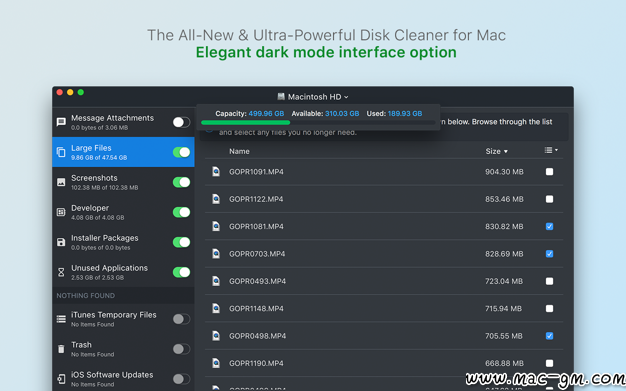Open the Screenshots category
This screenshot has height=391, width=626.
123,182
